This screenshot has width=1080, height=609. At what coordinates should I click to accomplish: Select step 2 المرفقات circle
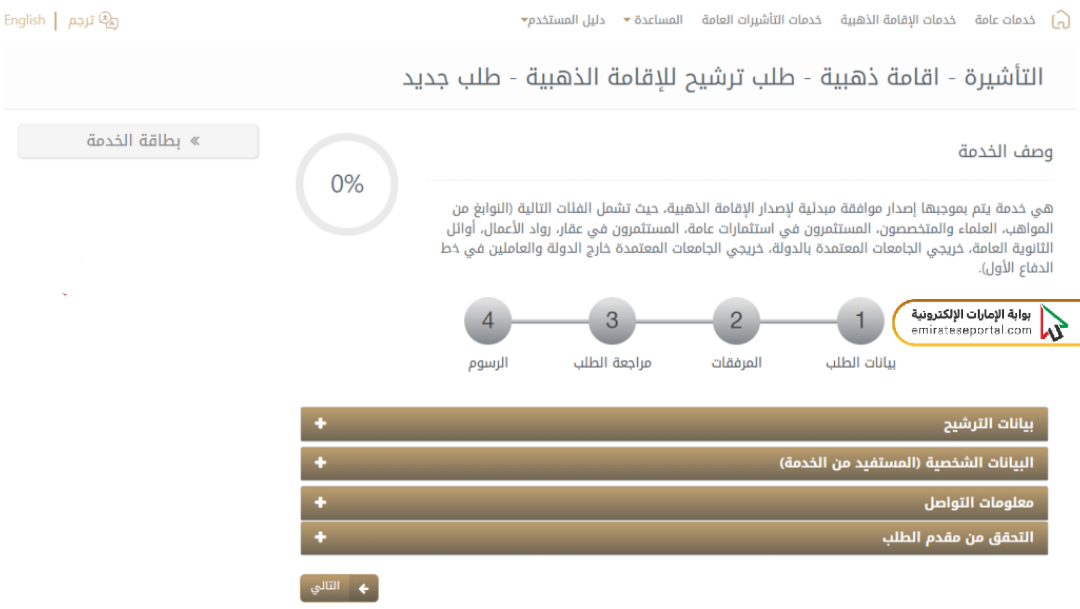coord(736,320)
